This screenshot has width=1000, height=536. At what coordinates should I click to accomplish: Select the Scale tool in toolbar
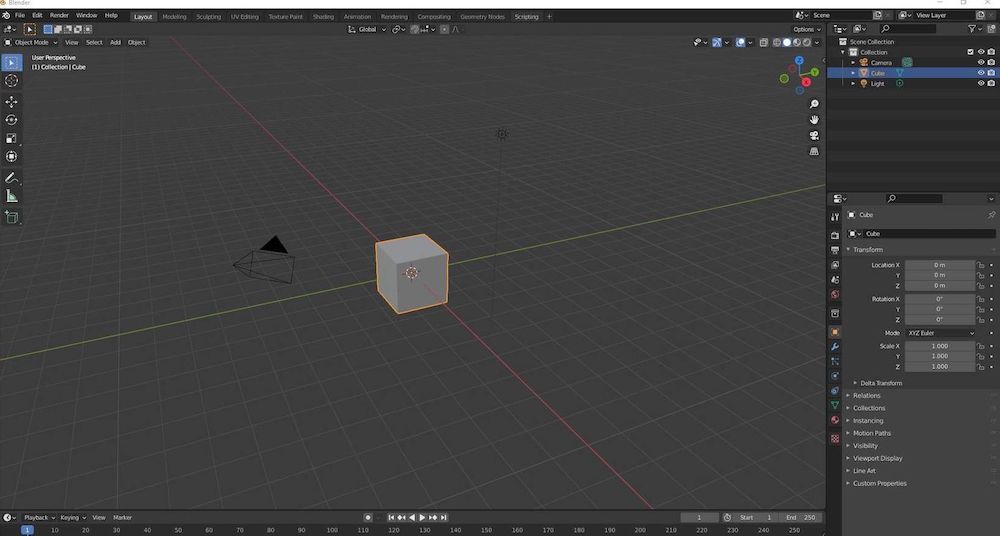point(12,138)
